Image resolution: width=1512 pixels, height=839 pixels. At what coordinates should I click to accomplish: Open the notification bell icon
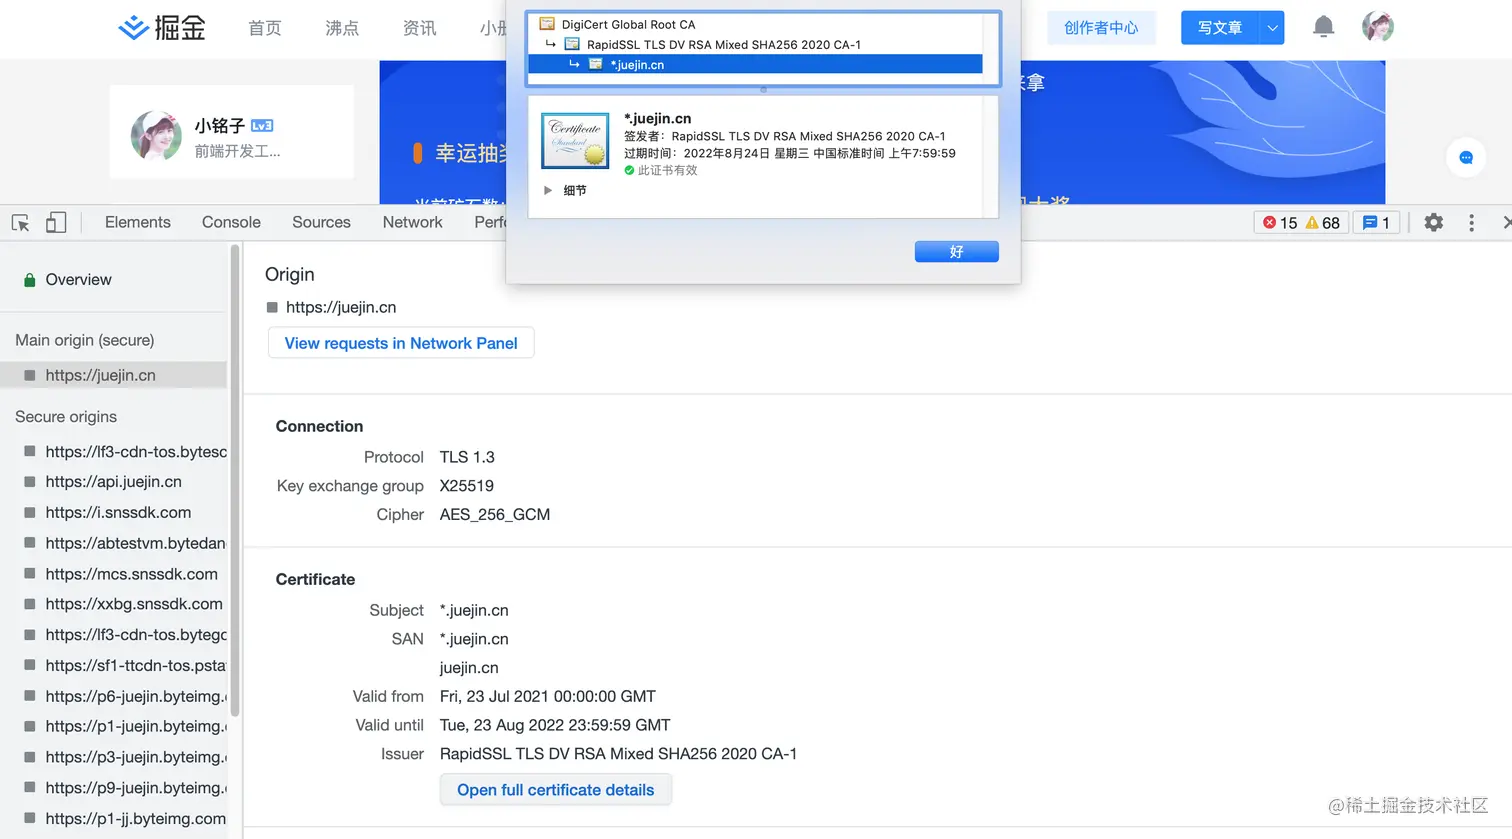coord(1323,27)
